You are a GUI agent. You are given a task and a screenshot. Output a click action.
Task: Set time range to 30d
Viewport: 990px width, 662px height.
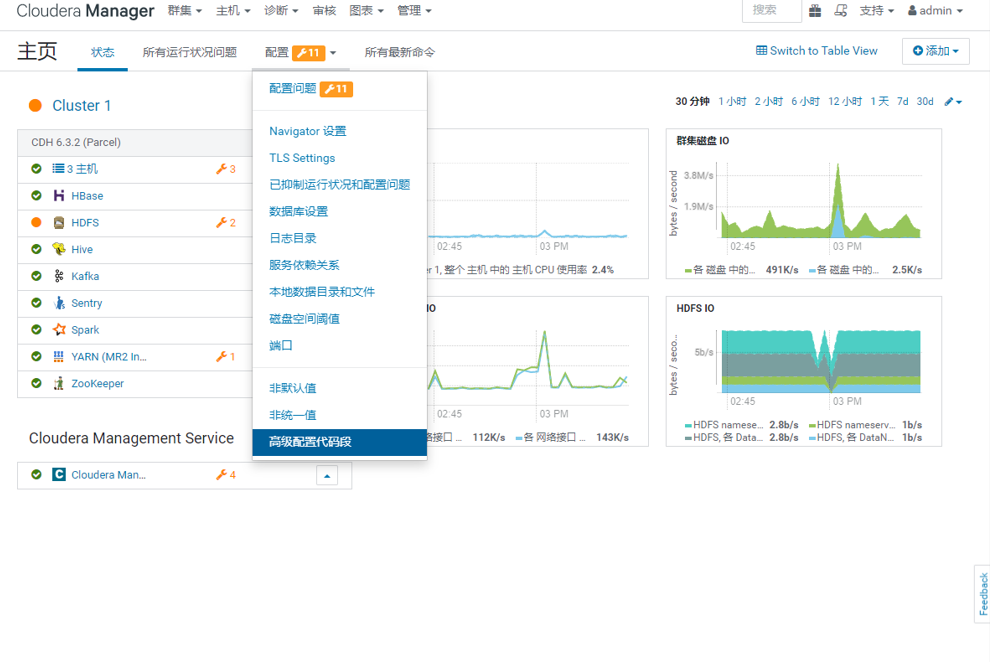(925, 102)
